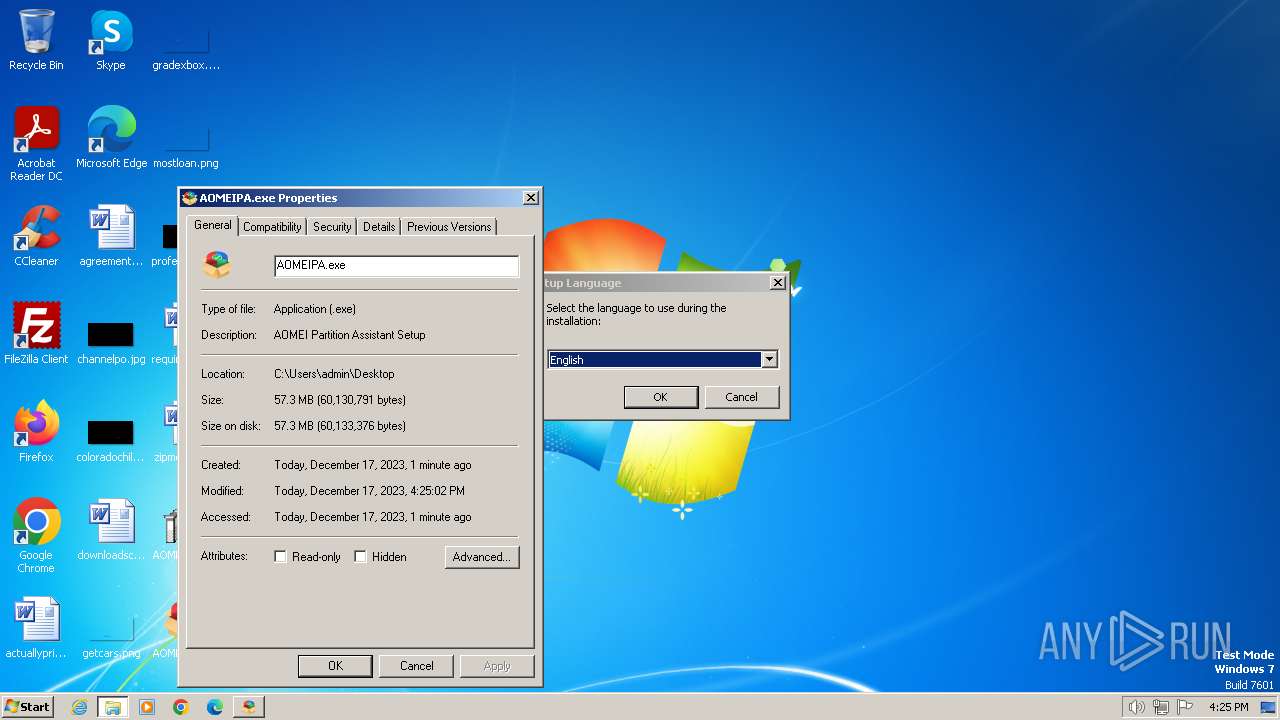
Task: Select the downloadsc Word document icon
Action: [111, 530]
